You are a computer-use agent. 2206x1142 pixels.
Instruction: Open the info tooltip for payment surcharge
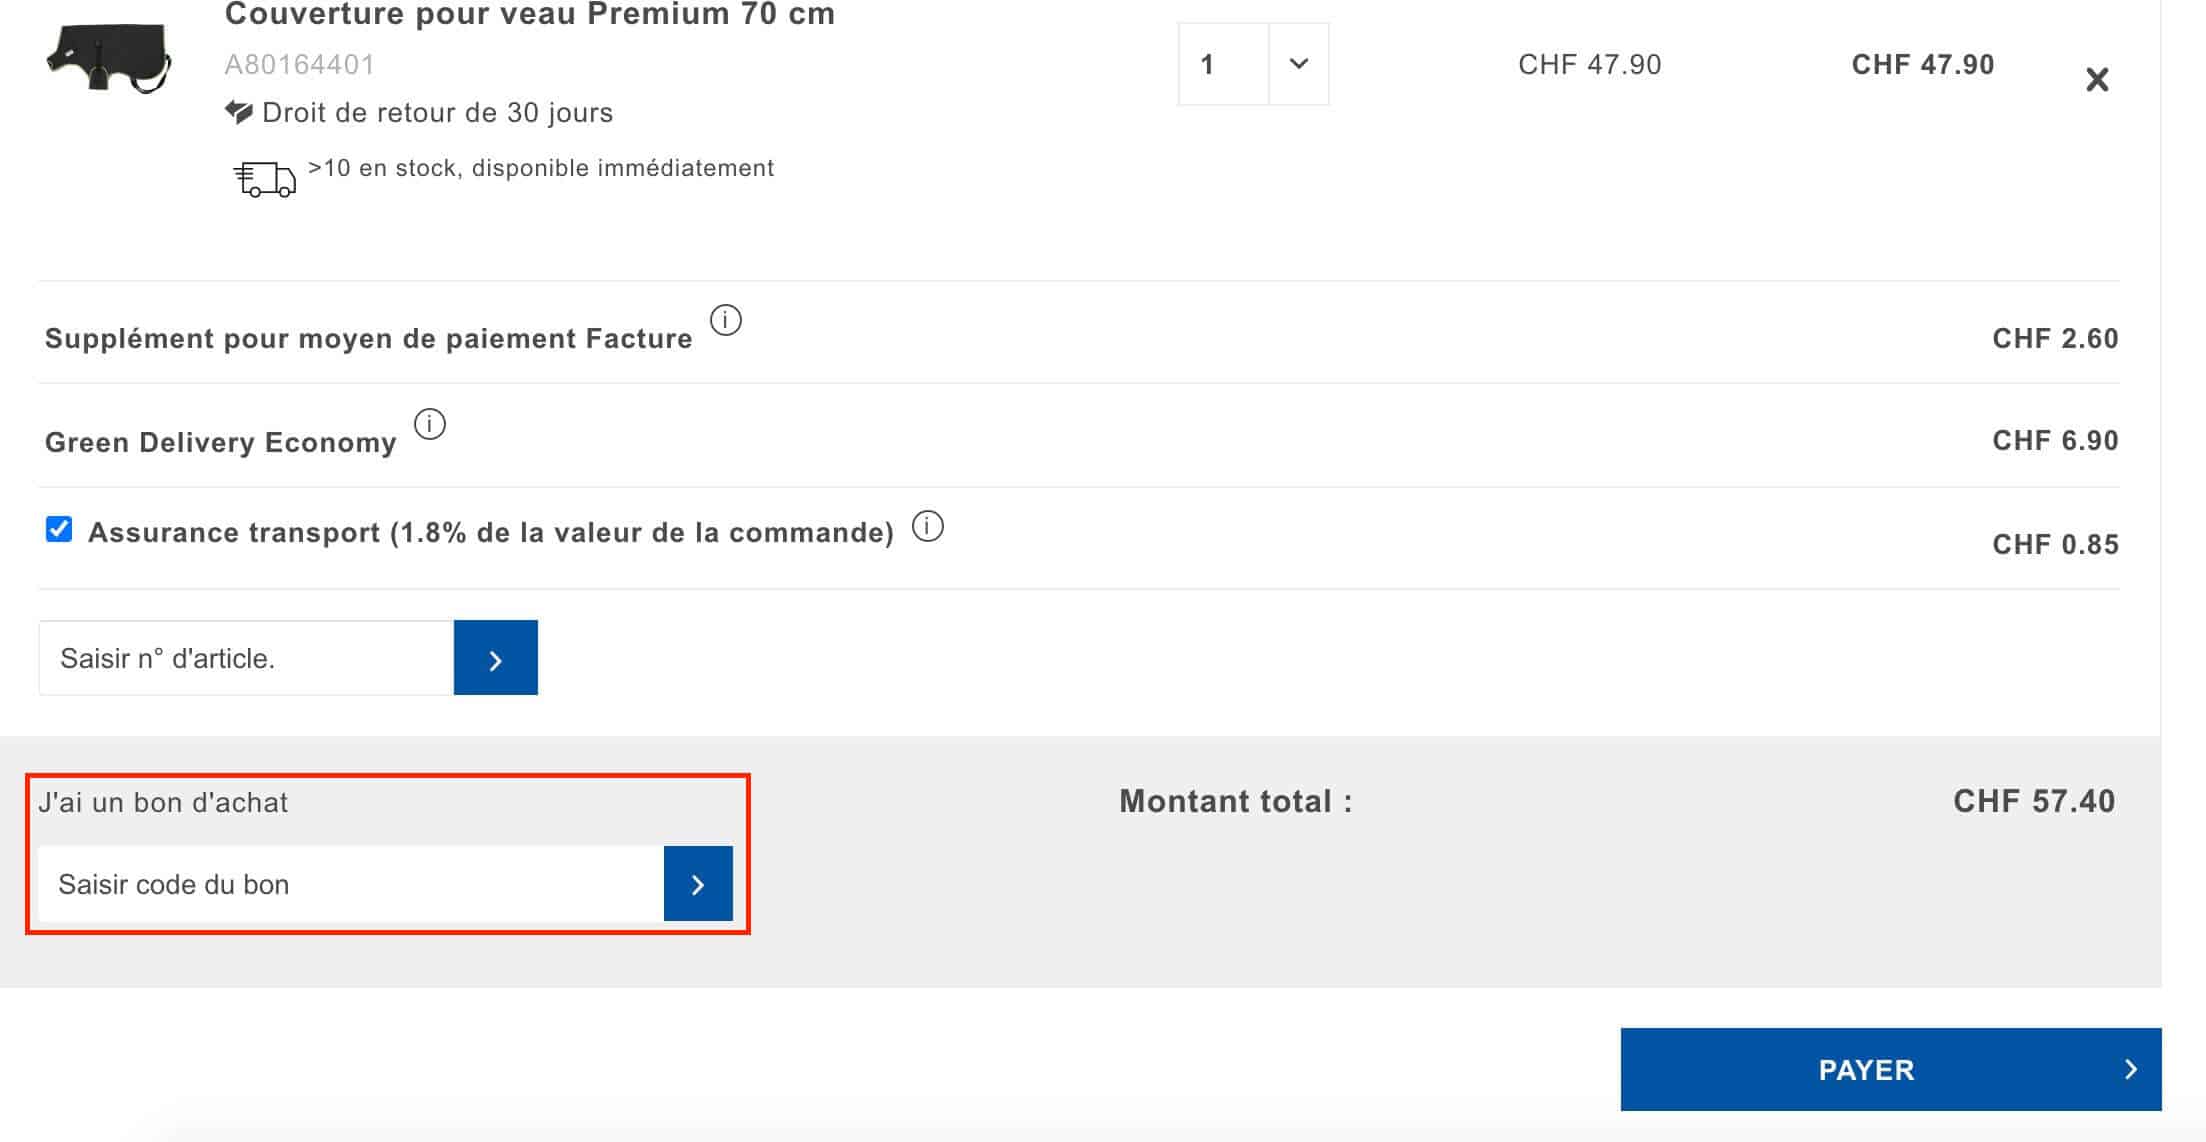[x=726, y=321]
